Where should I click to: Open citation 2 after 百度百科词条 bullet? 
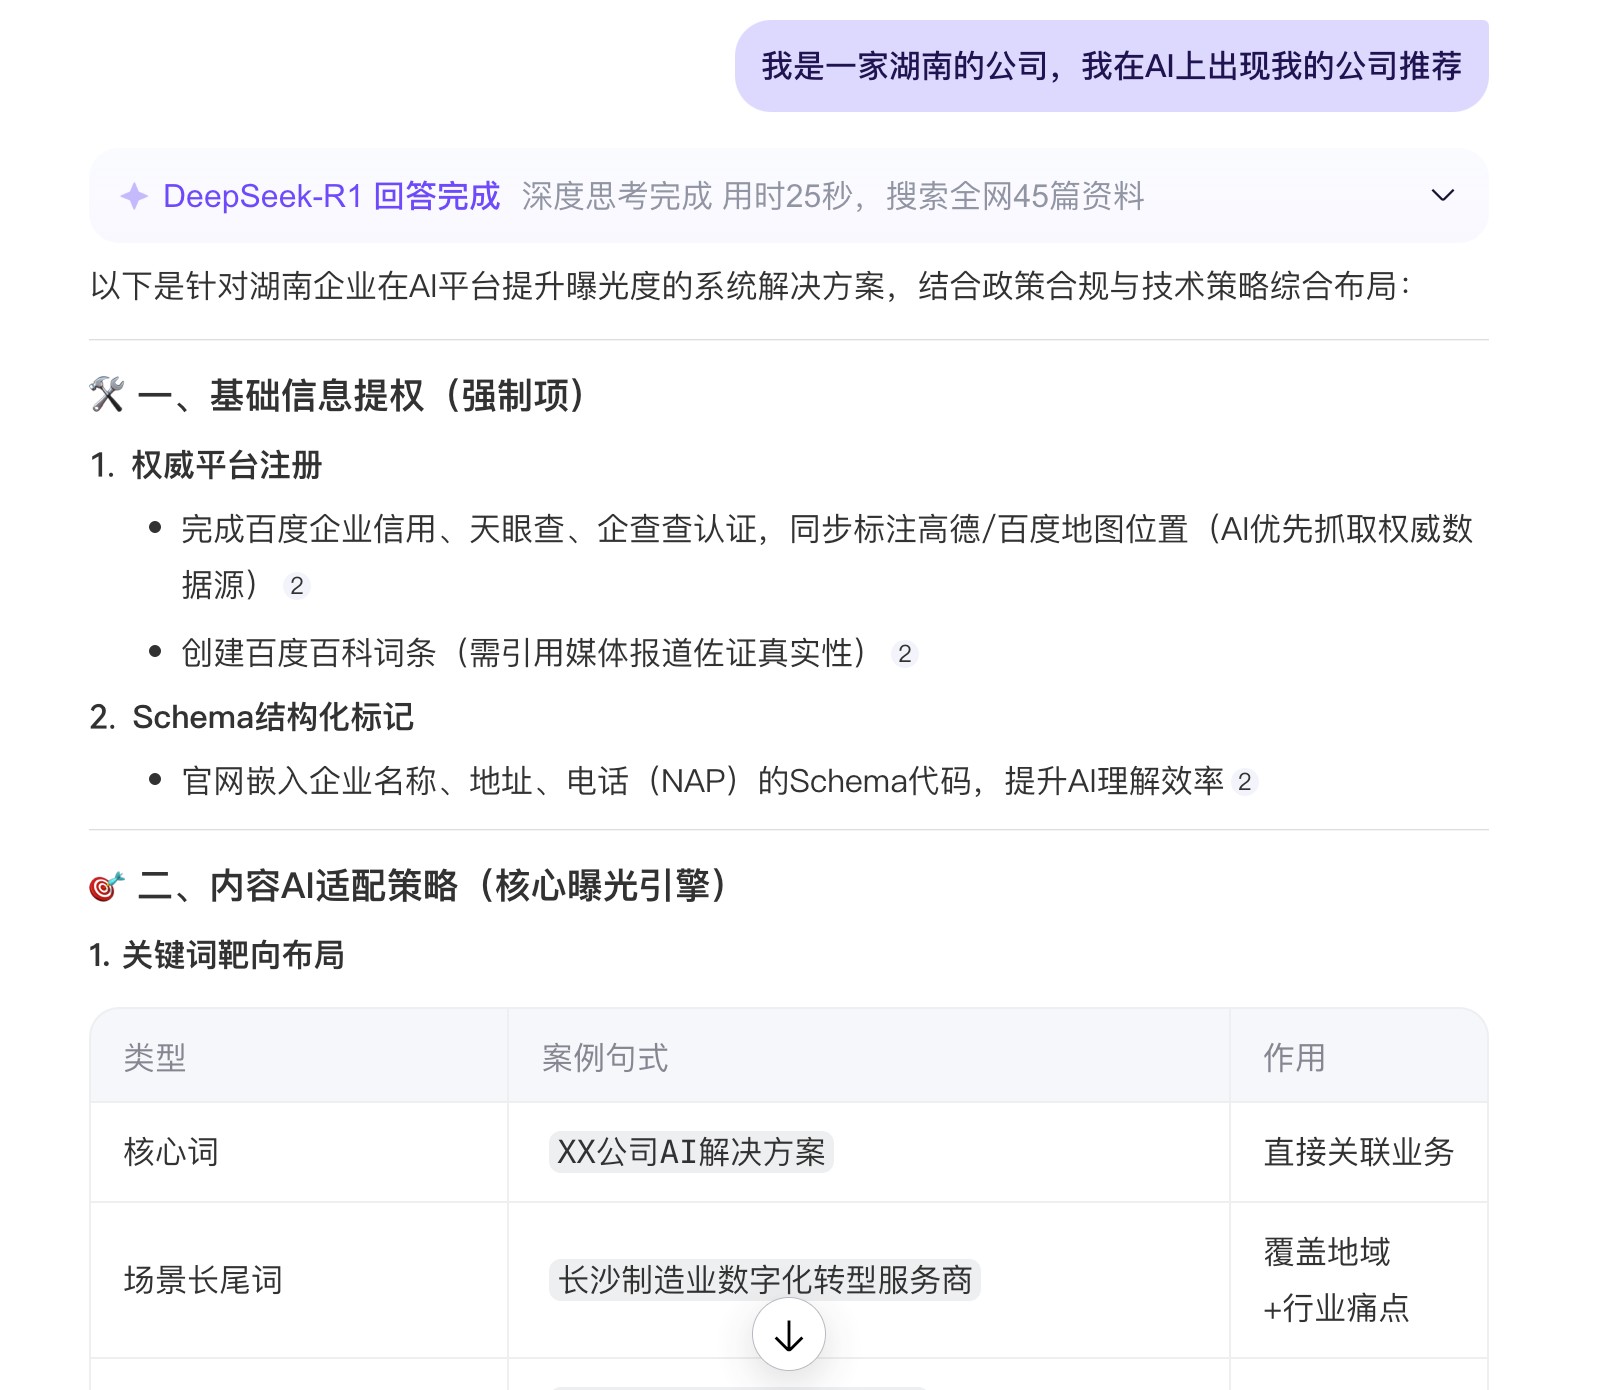pyautogui.click(x=904, y=654)
